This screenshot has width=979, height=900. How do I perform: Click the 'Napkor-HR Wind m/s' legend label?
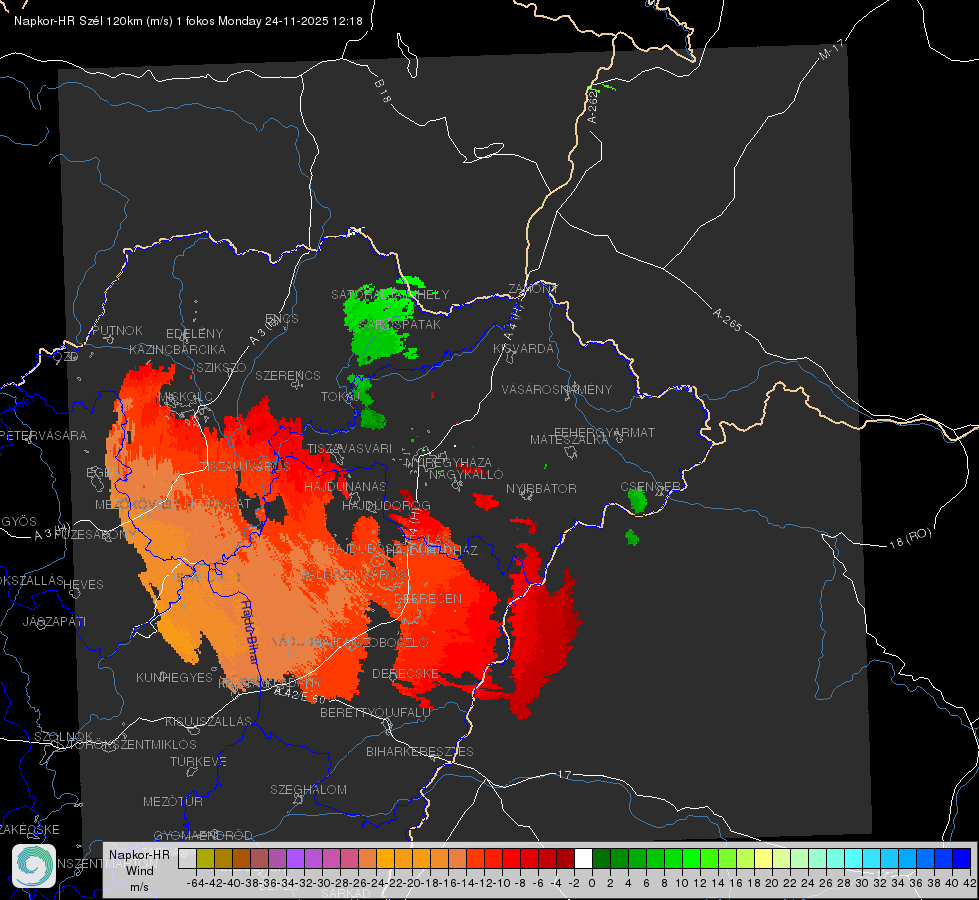click(x=139, y=870)
